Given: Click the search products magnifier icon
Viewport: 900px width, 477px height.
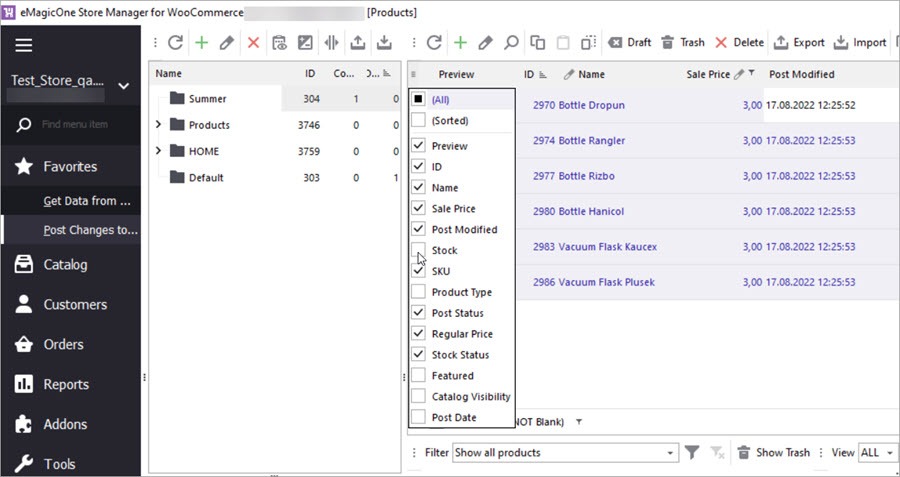Looking at the screenshot, I should pyautogui.click(x=511, y=43).
